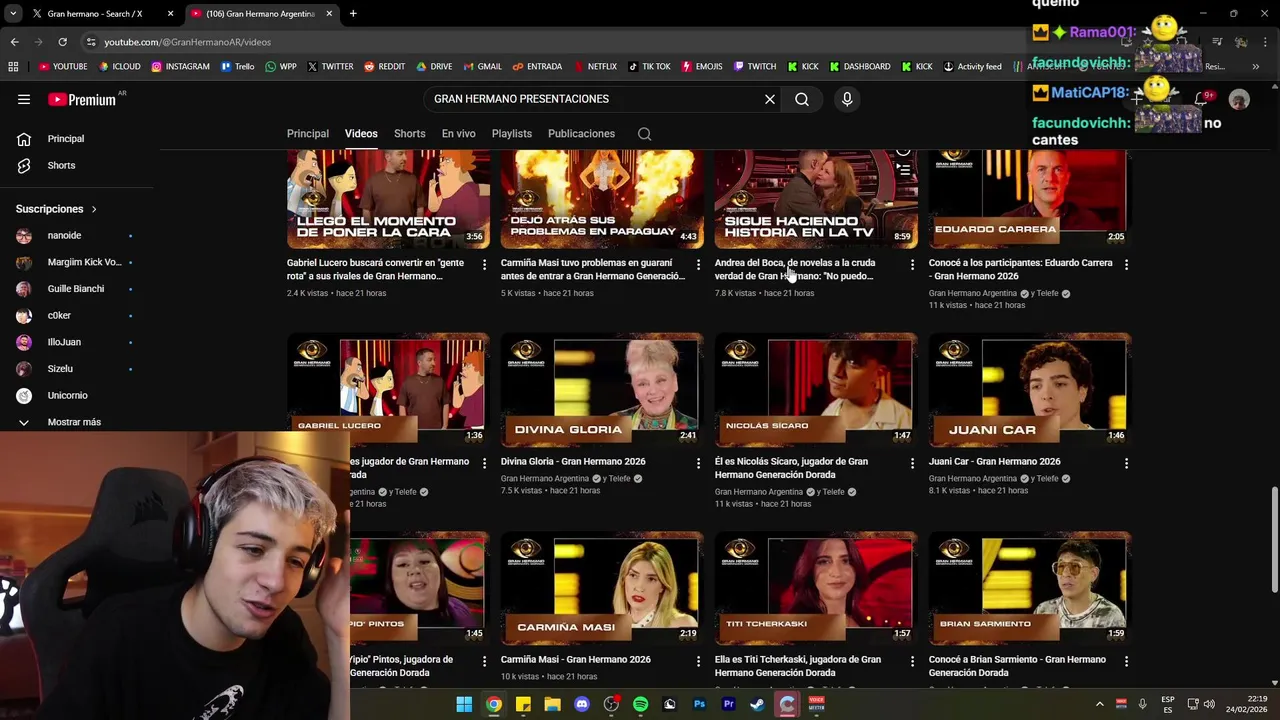1280x720 pixels.
Task: Click the search magnifier button
Action: 802,99
